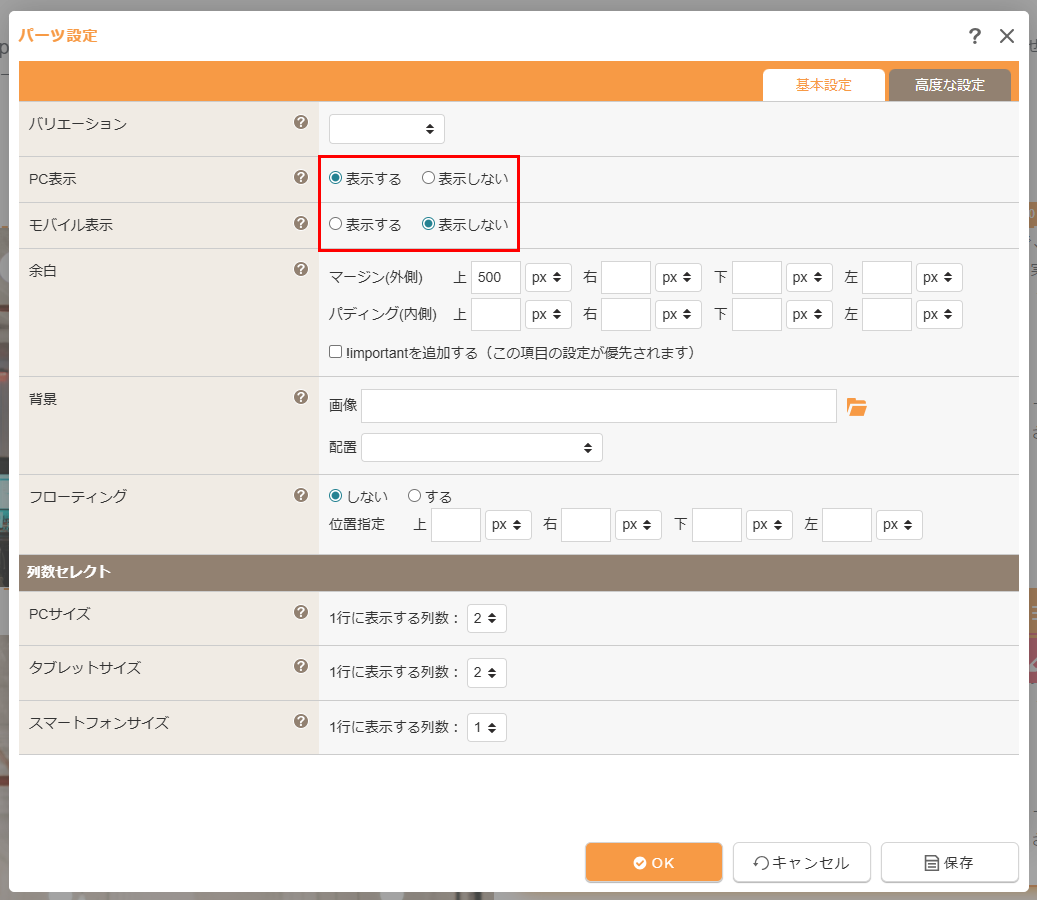This screenshot has height=900, width=1037.
Task: Click the 列数セレクト section header
Action: [518, 572]
